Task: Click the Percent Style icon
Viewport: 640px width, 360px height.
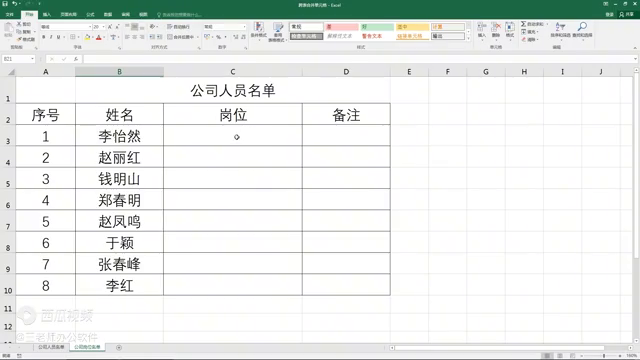Action: (218, 37)
